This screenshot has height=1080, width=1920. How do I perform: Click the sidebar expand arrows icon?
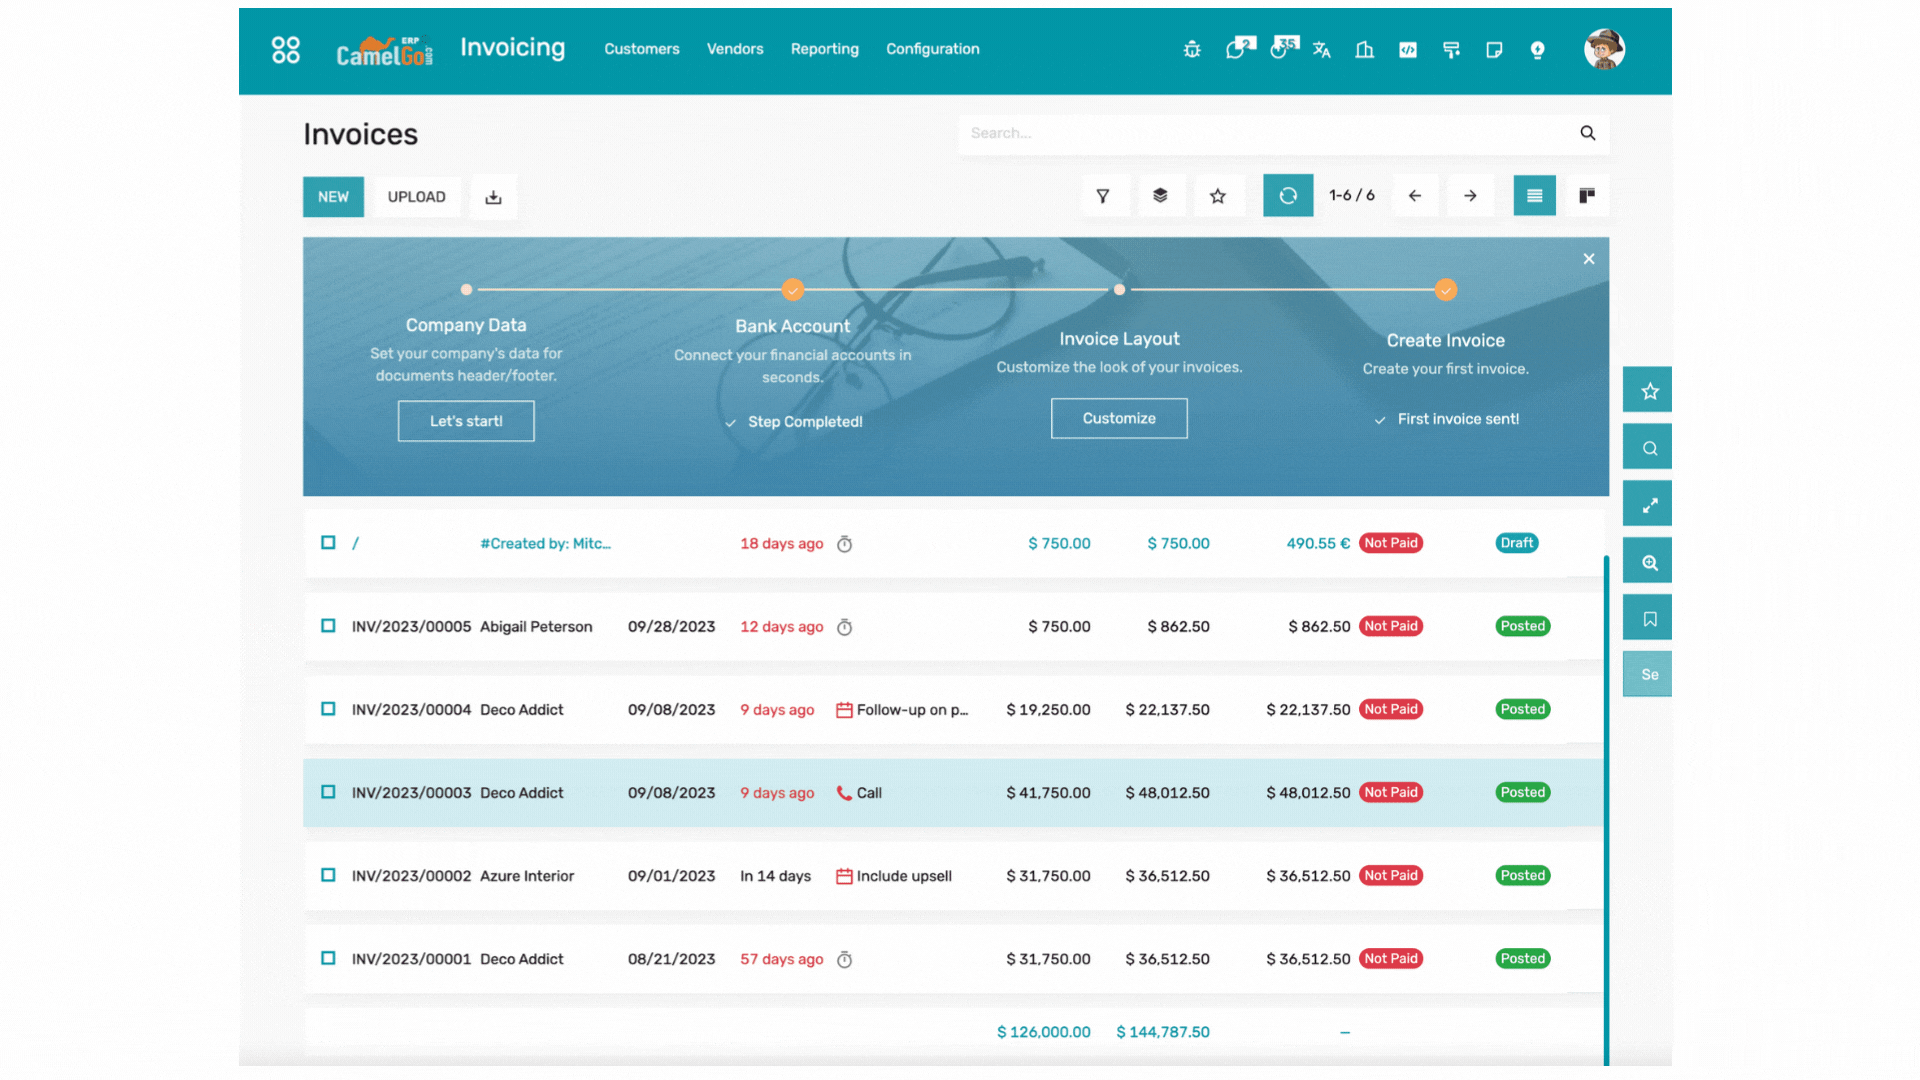1649,505
